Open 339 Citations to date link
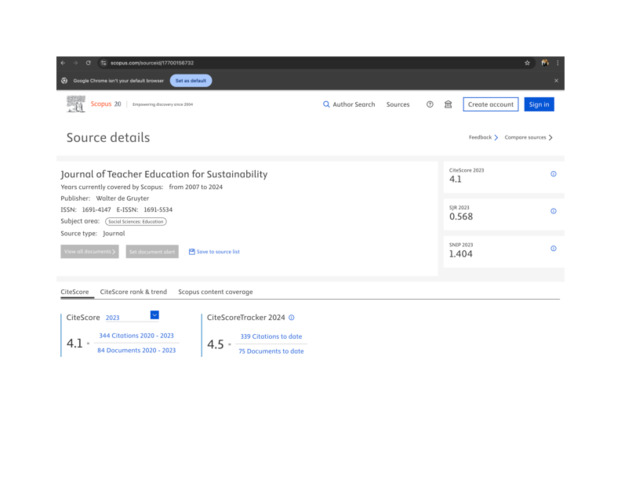 coord(271,336)
